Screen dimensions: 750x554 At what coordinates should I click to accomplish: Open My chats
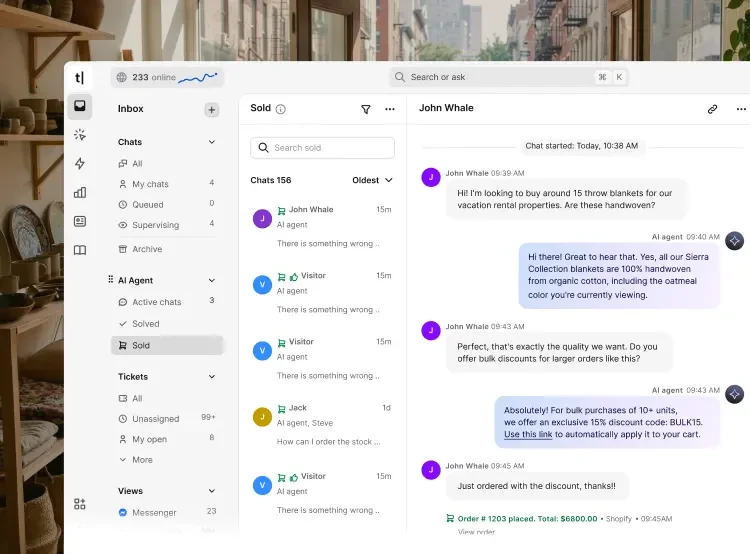[167, 184]
